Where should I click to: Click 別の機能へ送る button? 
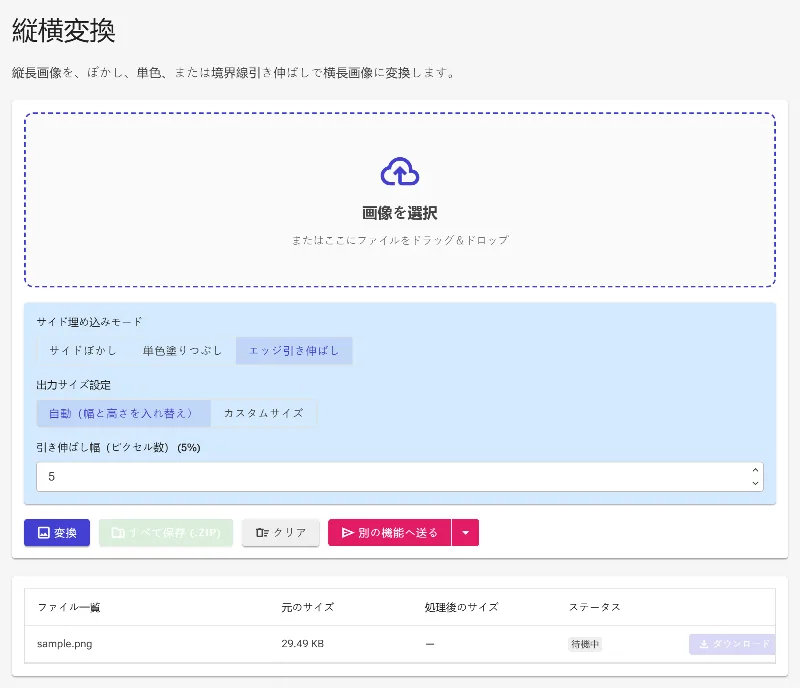(390, 533)
